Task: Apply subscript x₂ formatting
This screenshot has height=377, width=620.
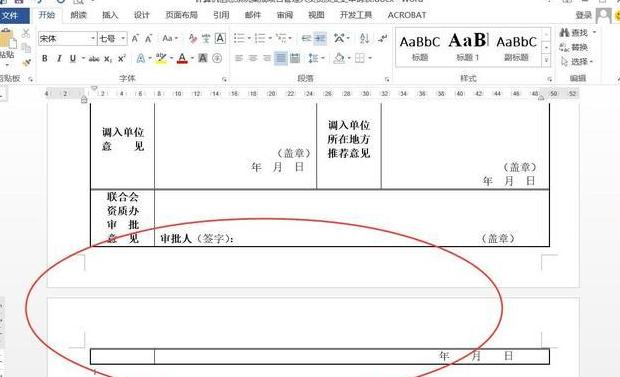Action: (x=108, y=59)
